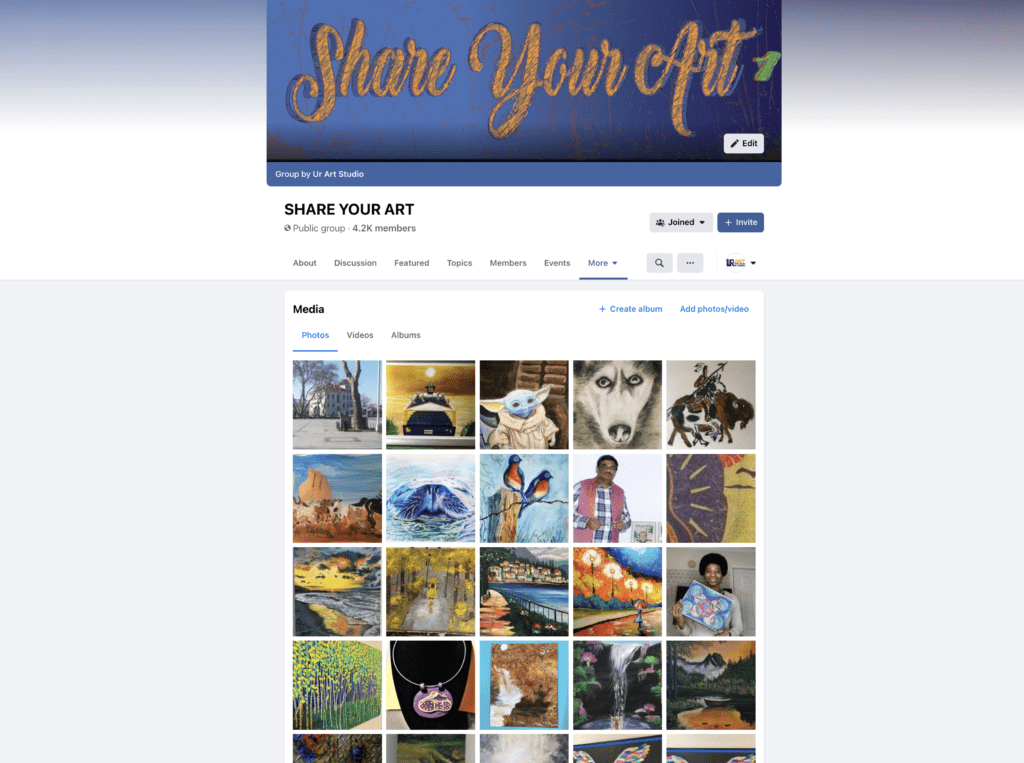Open the Joined dropdown
Screen dimensions: 1024x763
pos(680,222)
